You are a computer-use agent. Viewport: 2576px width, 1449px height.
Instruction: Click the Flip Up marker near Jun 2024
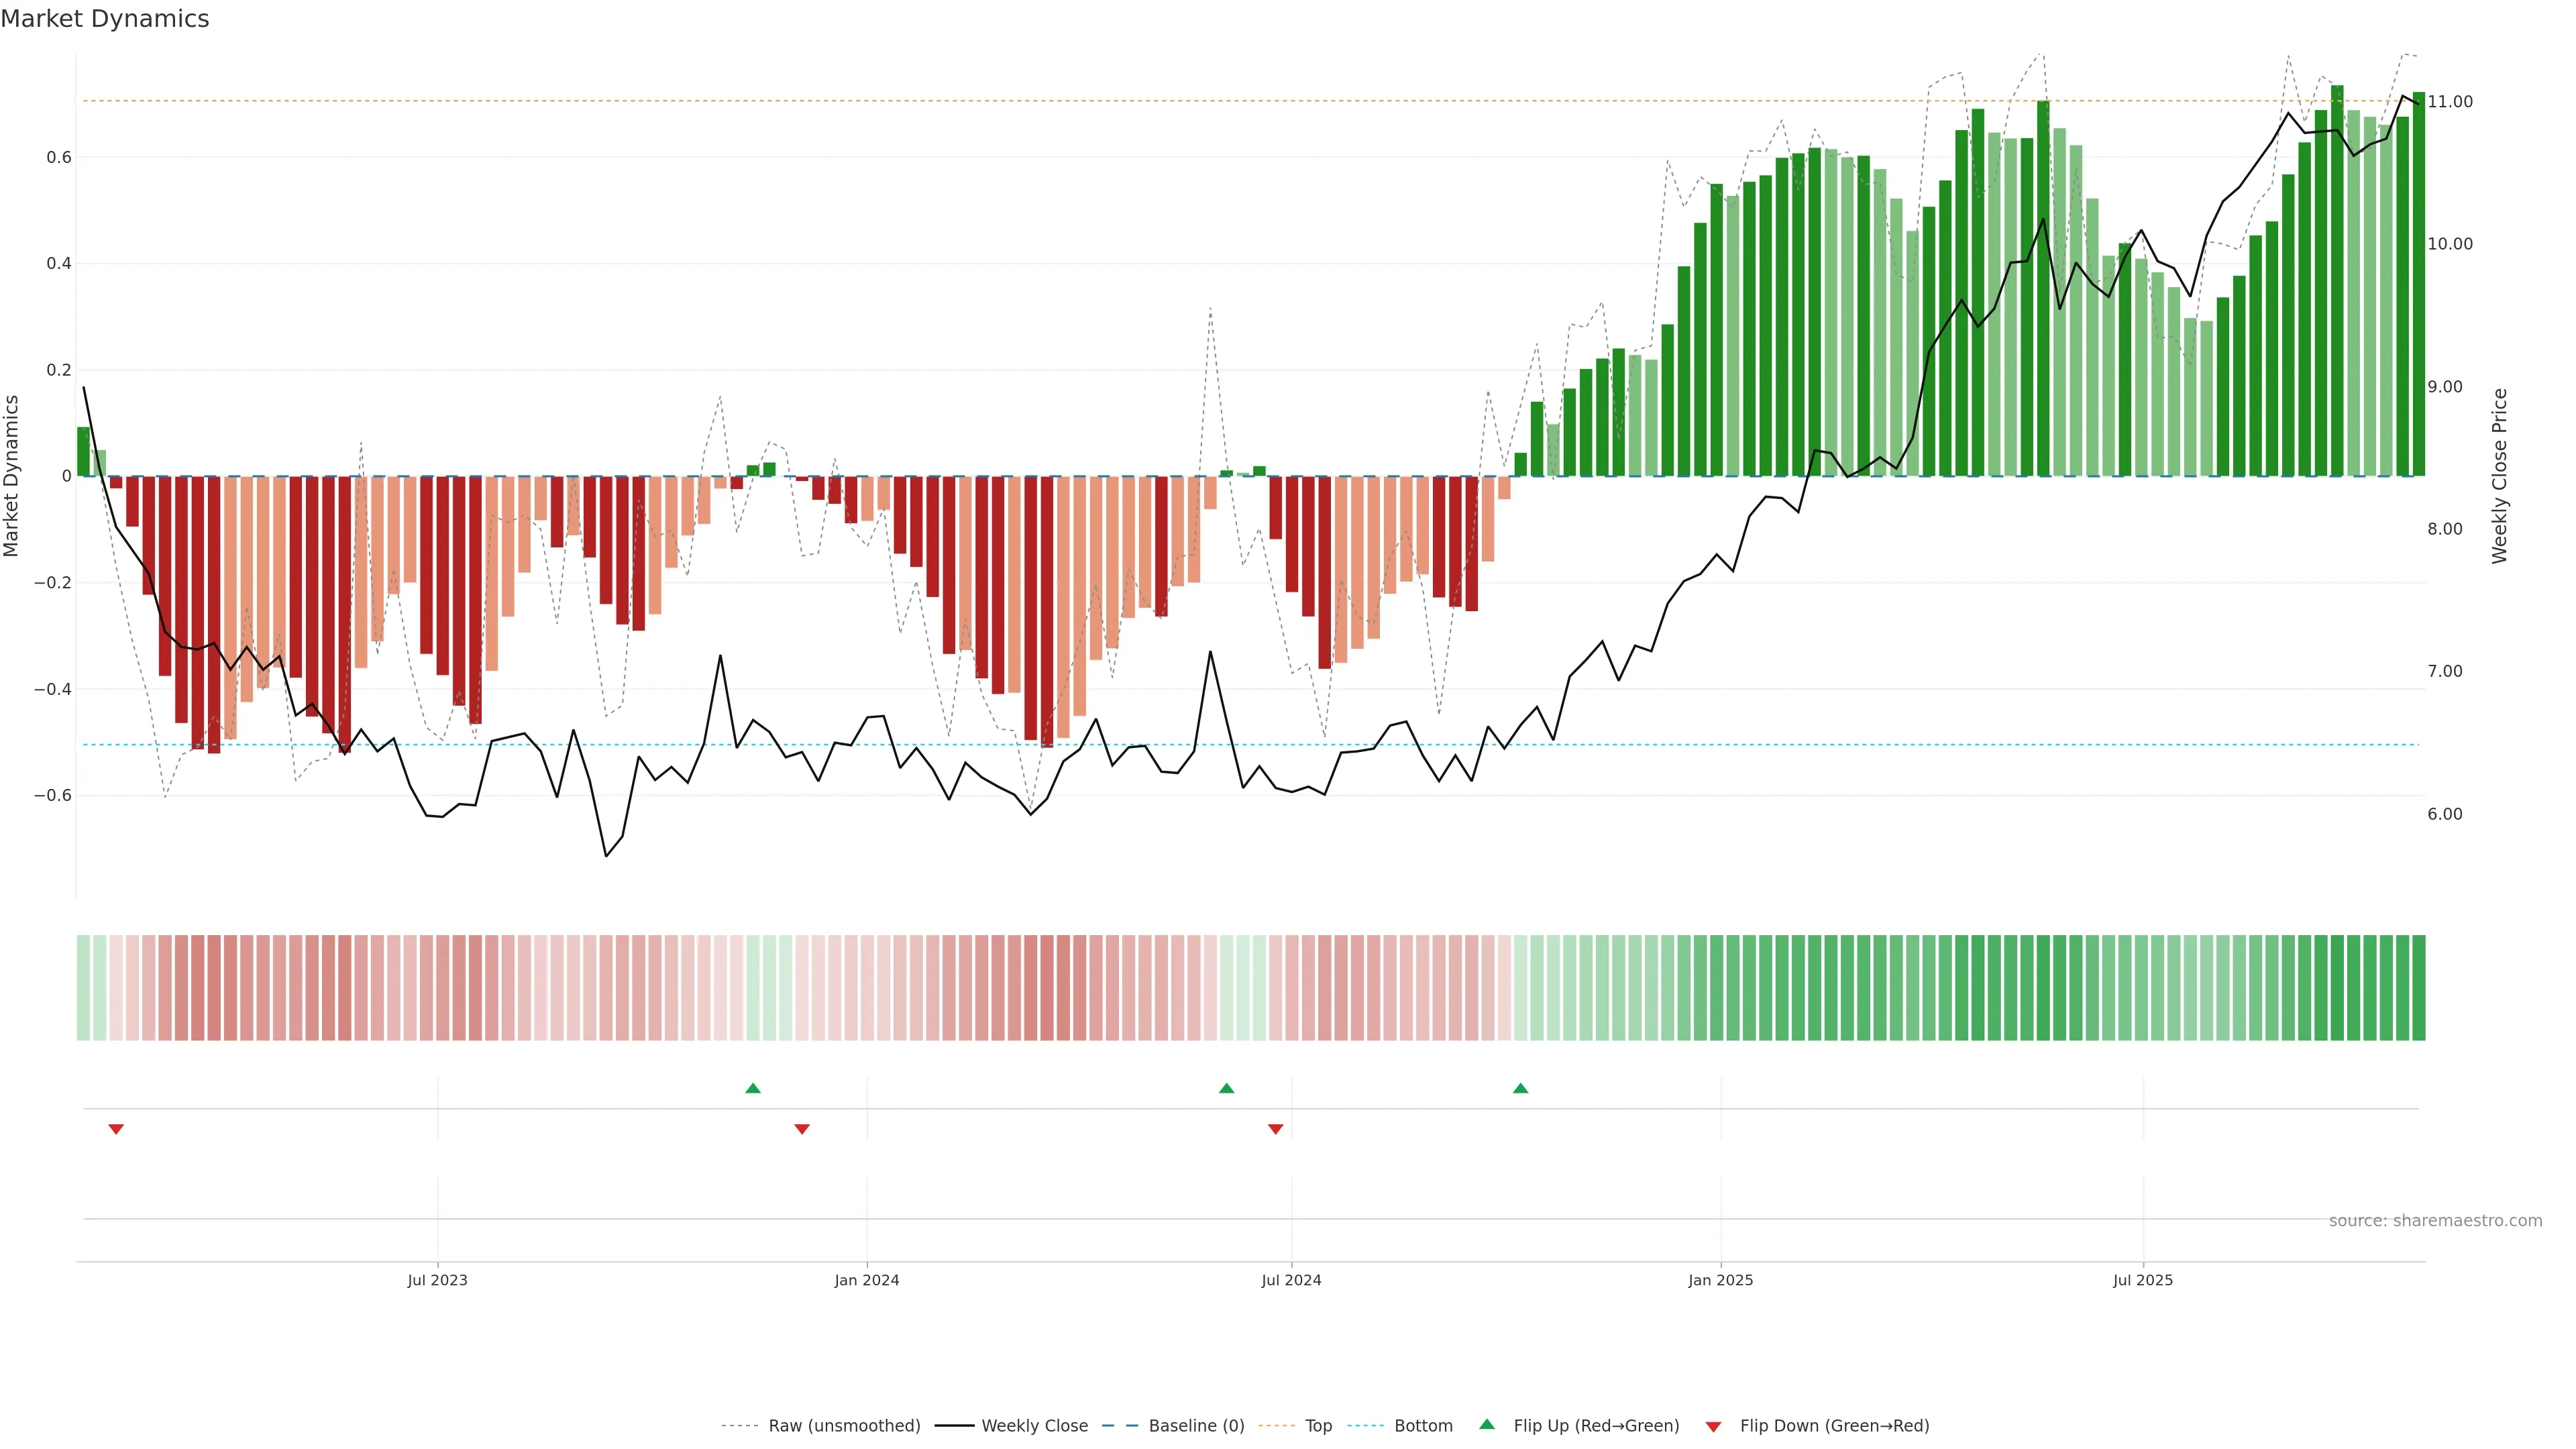[x=1226, y=1088]
